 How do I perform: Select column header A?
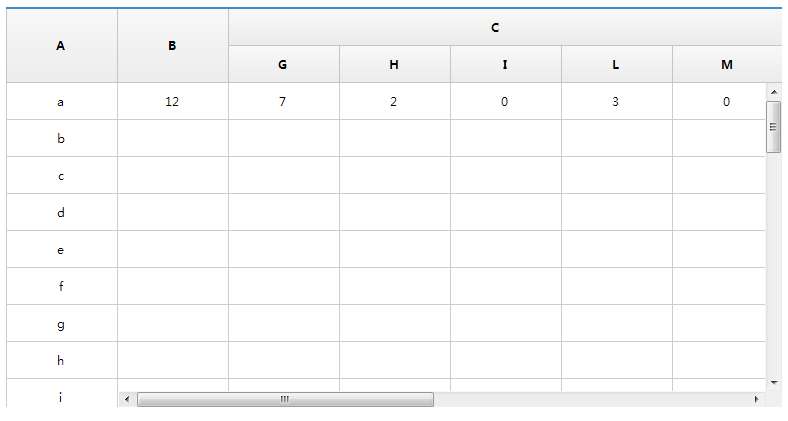click(61, 46)
